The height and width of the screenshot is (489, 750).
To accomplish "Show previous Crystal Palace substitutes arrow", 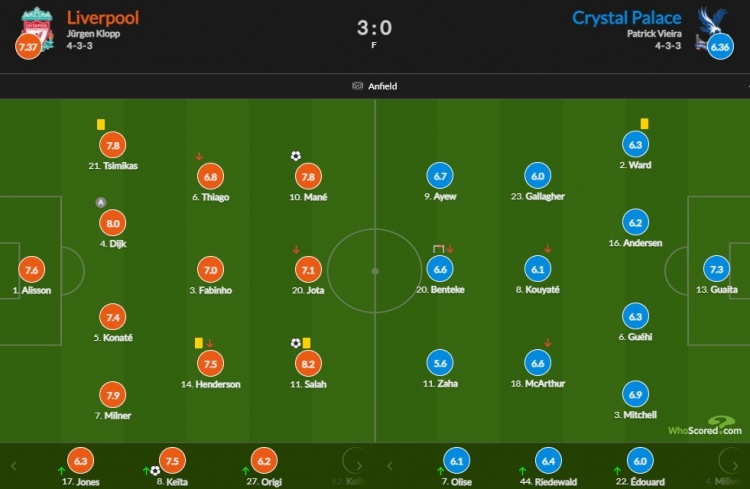I will point(390,466).
